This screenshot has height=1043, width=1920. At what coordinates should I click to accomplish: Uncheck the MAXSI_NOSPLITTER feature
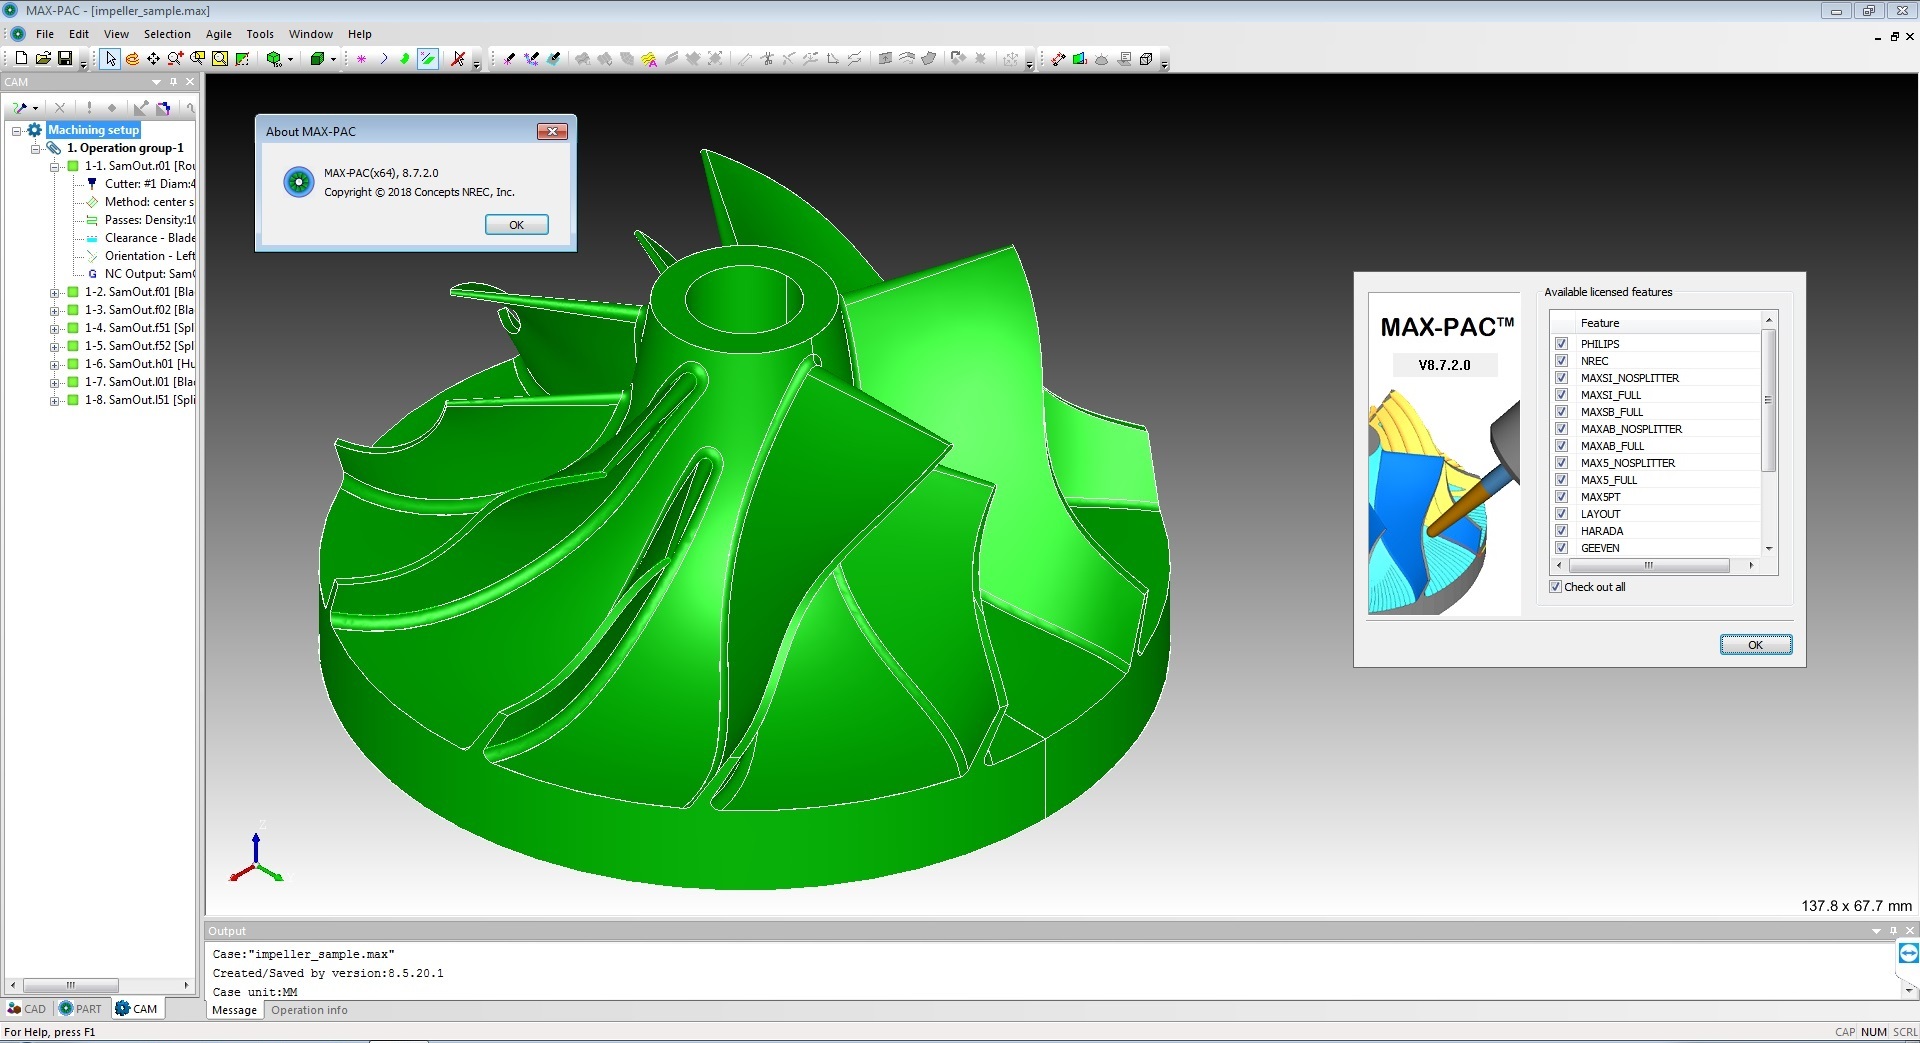coord(1561,378)
